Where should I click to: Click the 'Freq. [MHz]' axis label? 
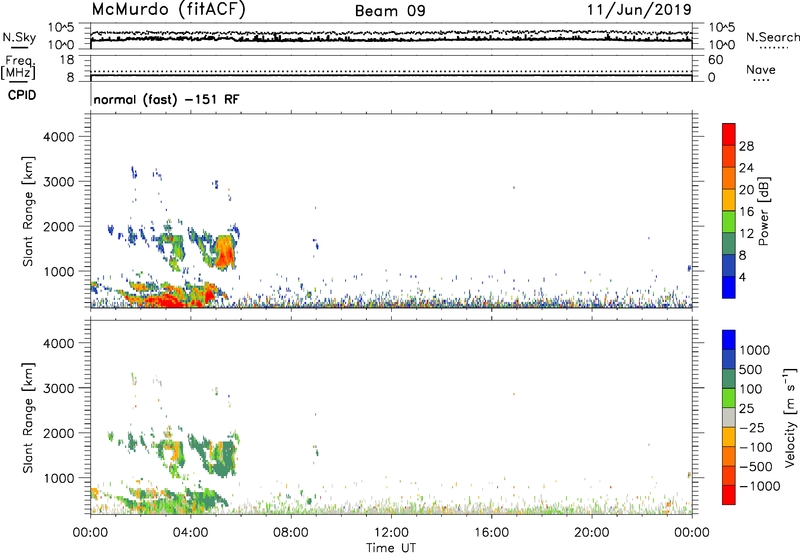tap(19, 67)
